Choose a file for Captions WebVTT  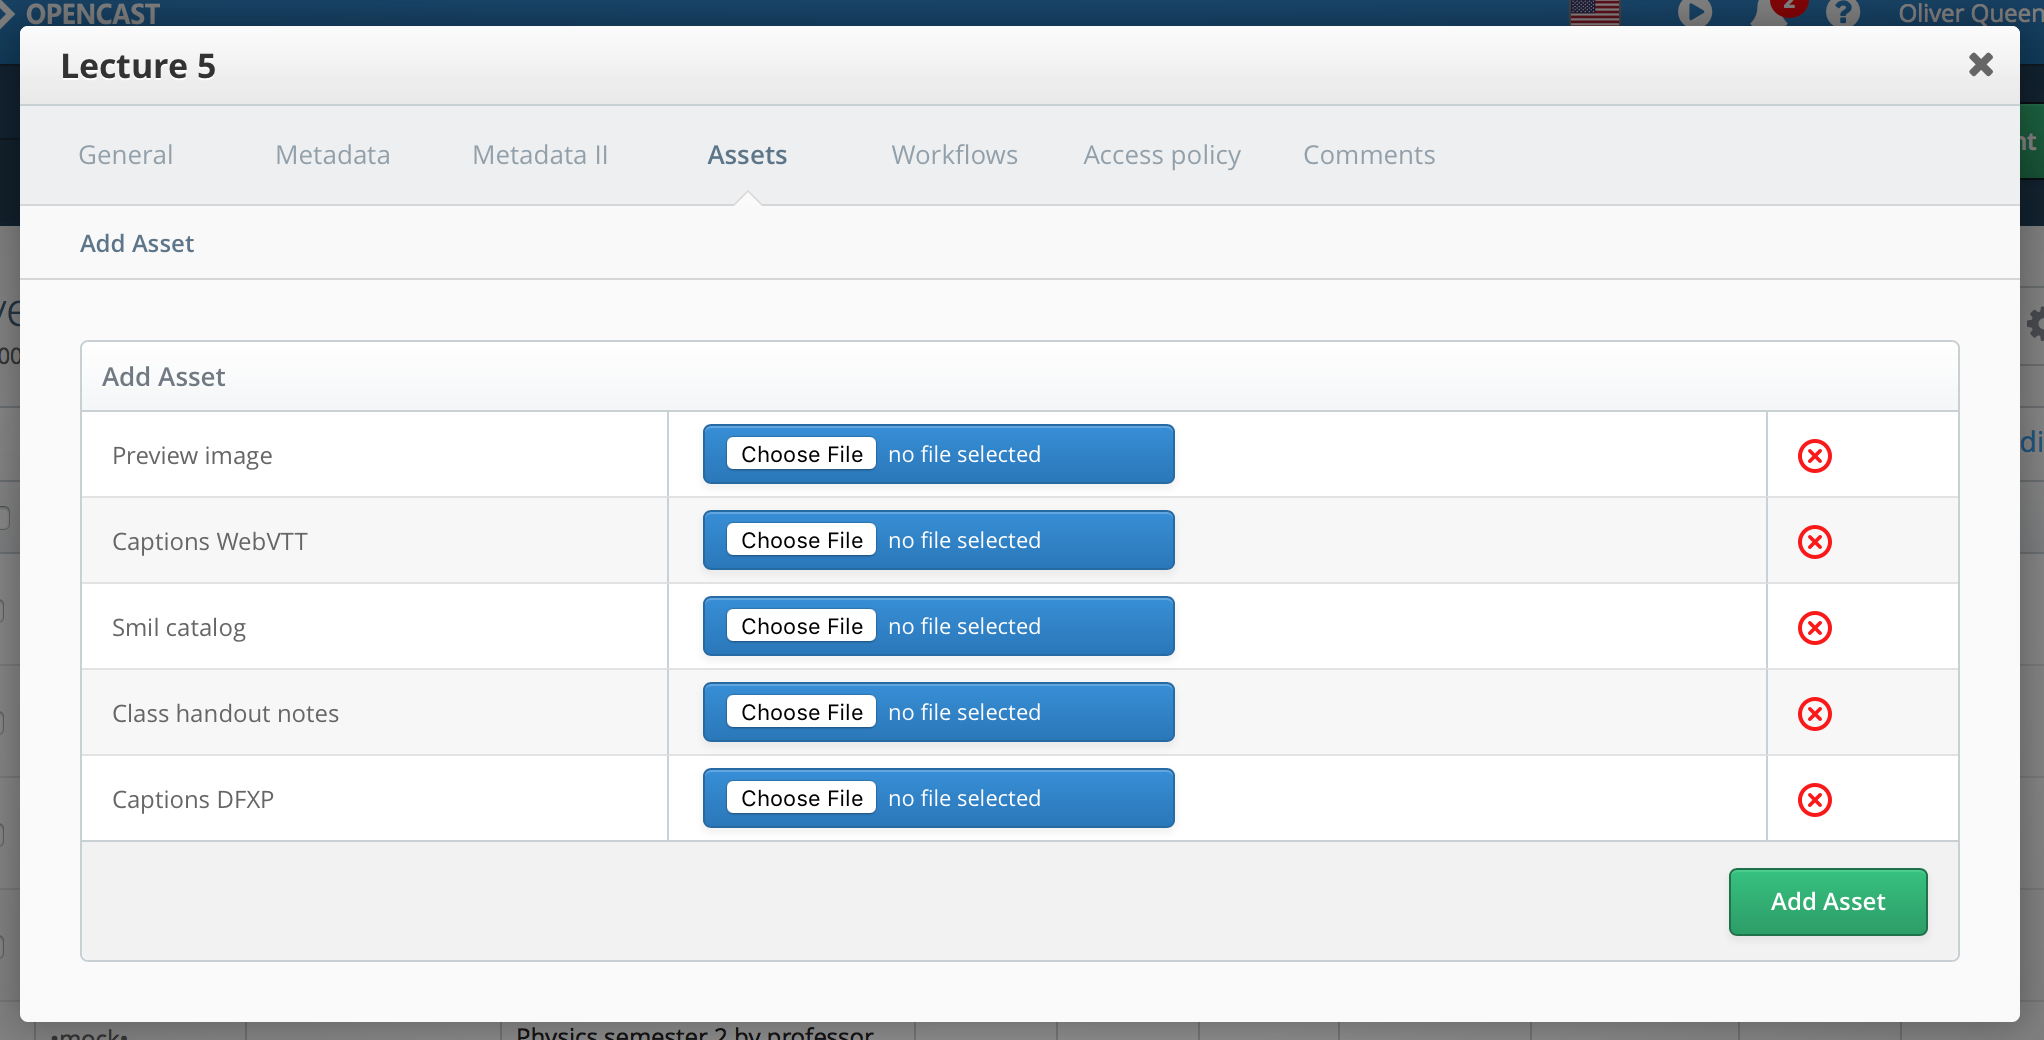[x=801, y=540]
